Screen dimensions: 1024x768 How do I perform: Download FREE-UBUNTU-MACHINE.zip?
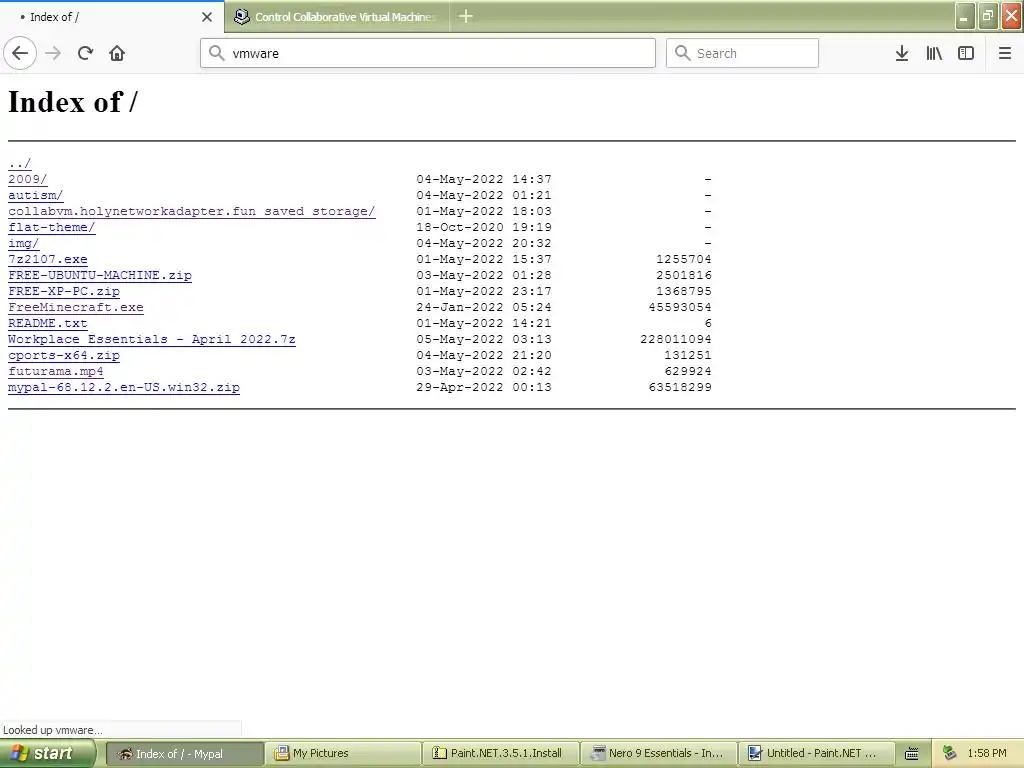pyautogui.click(x=100, y=275)
